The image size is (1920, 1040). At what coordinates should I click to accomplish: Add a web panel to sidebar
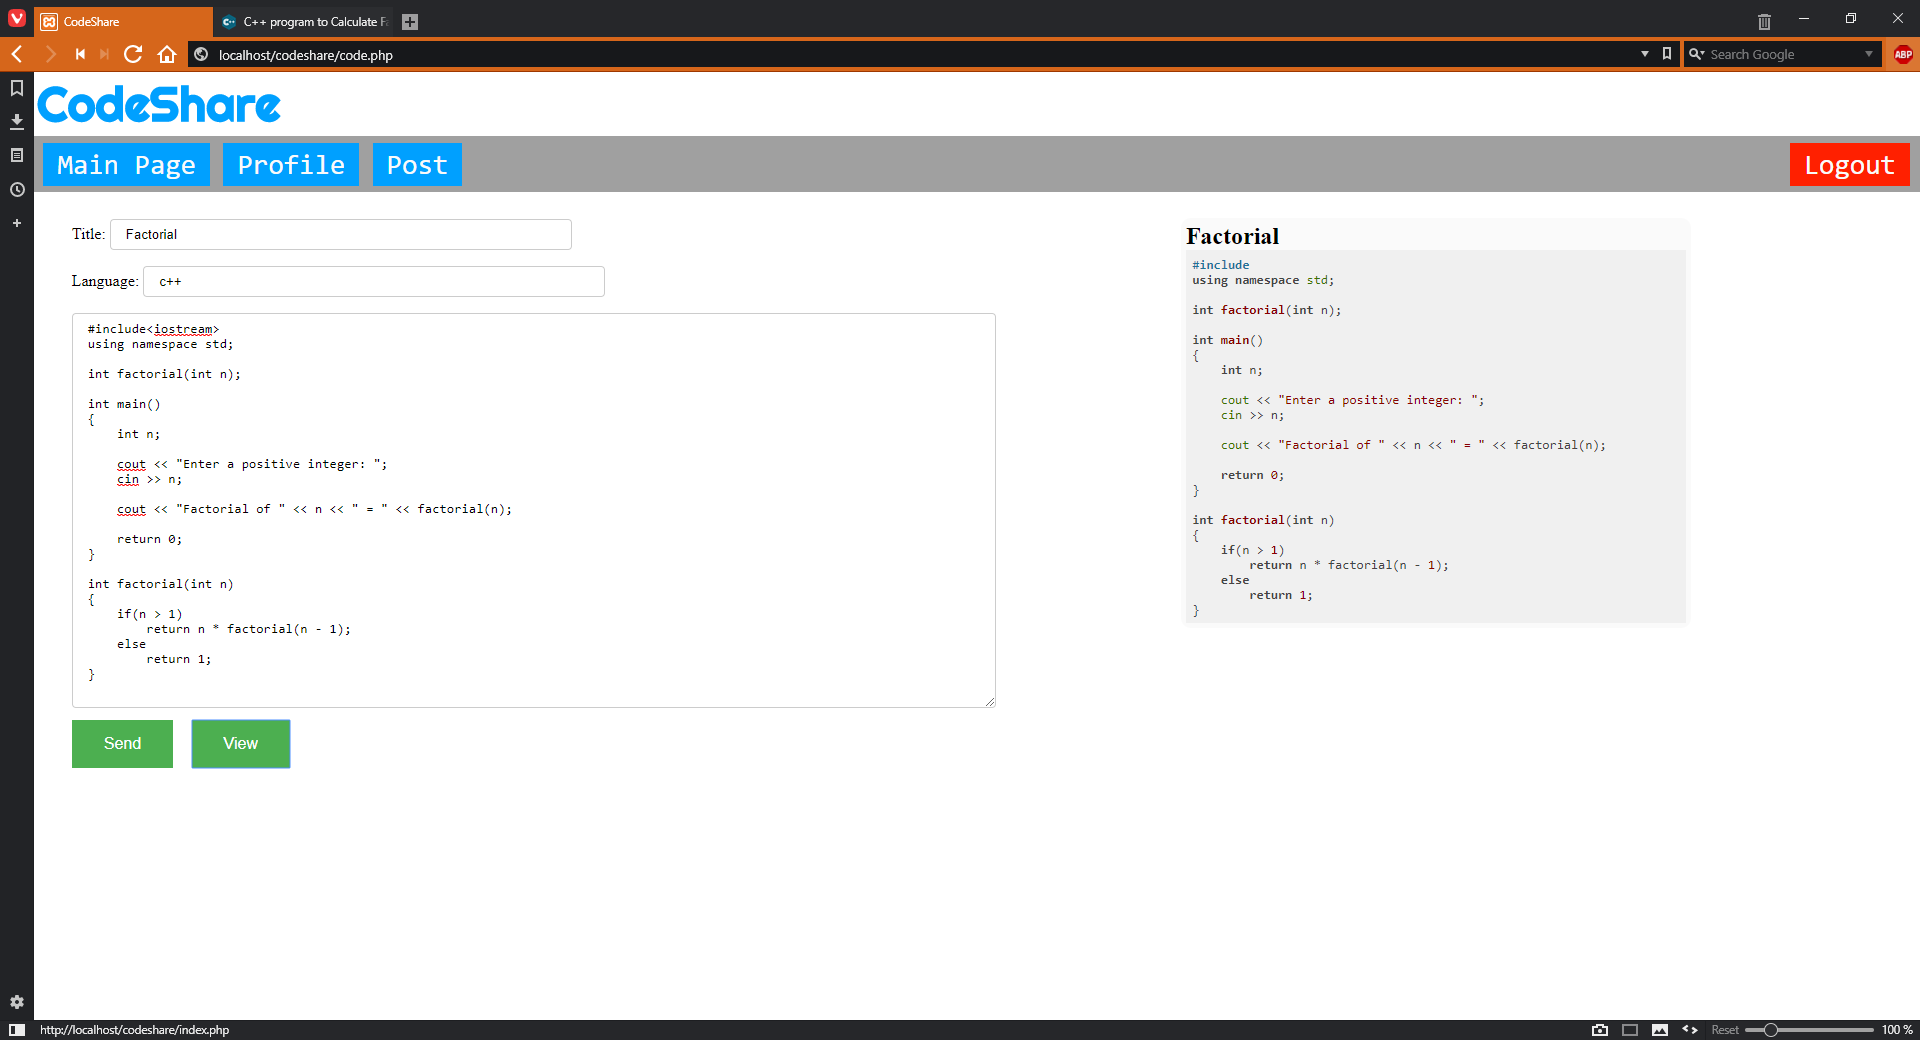click(x=17, y=223)
